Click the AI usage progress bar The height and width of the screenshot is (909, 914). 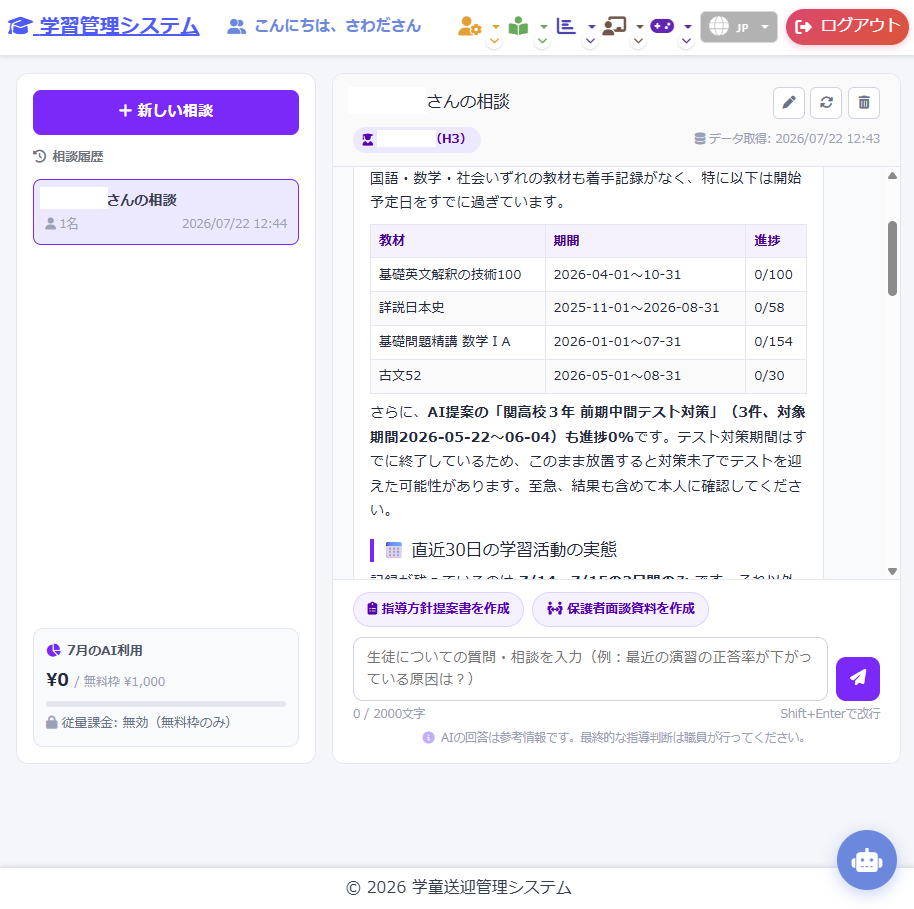tap(166, 704)
